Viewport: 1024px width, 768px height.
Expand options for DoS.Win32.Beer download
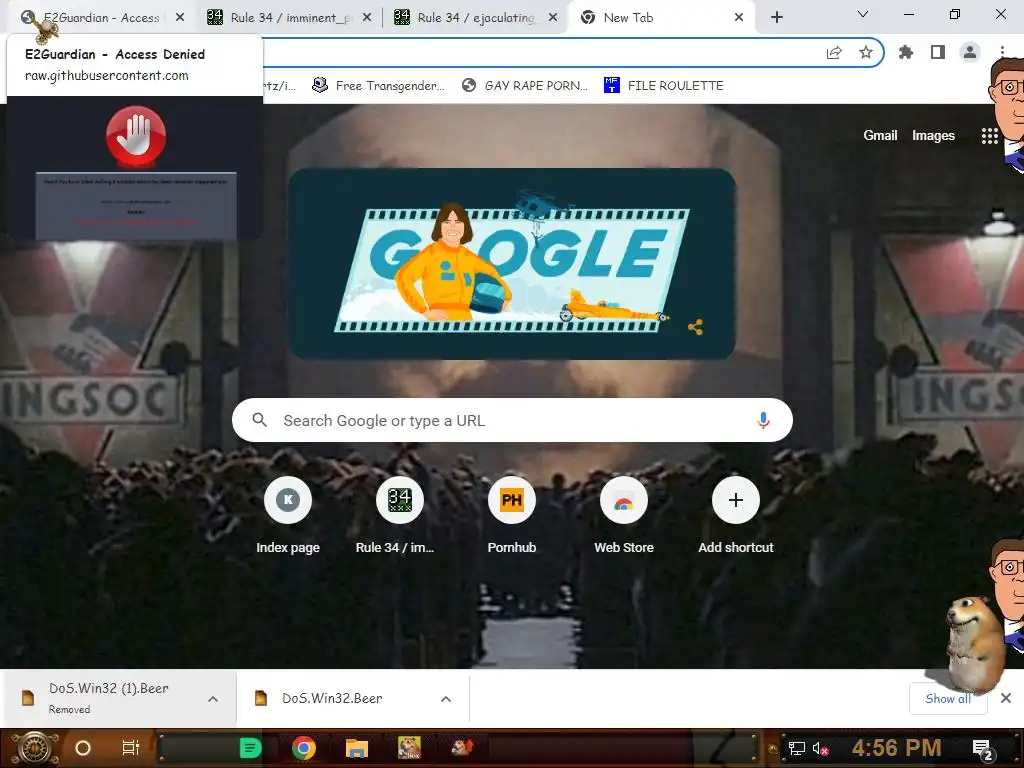click(446, 699)
